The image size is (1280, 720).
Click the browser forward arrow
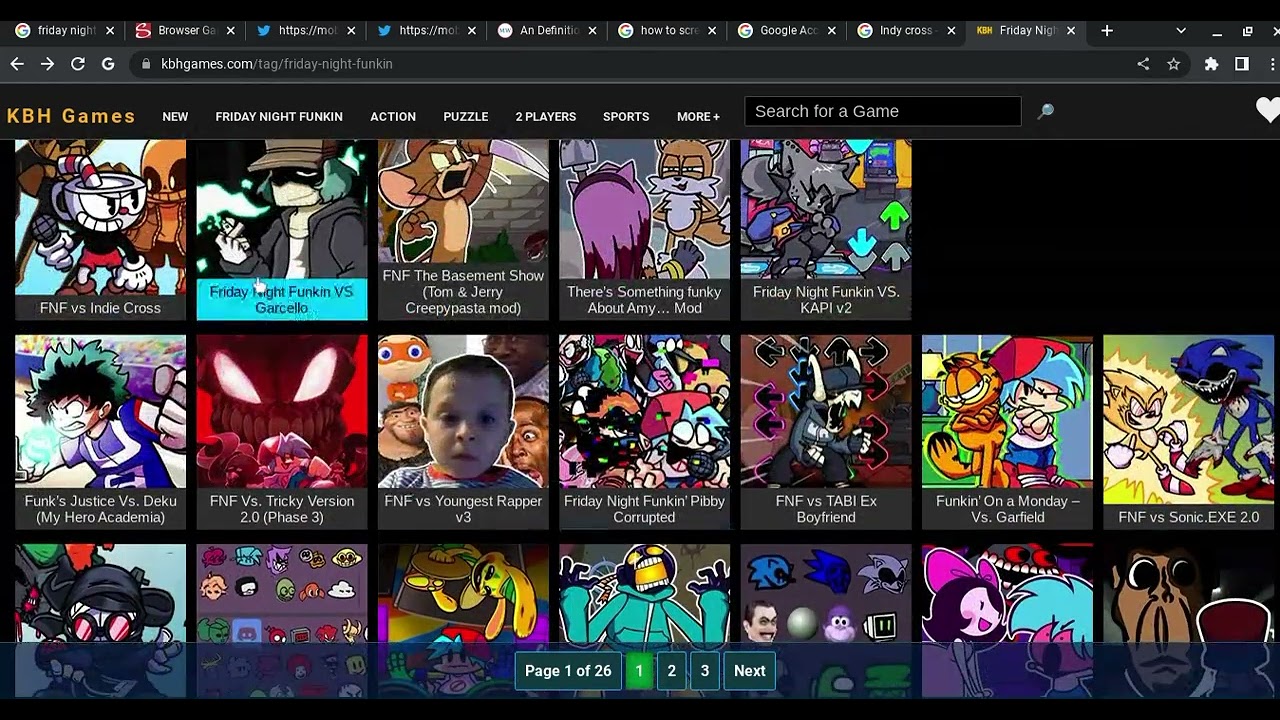point(47,63)
